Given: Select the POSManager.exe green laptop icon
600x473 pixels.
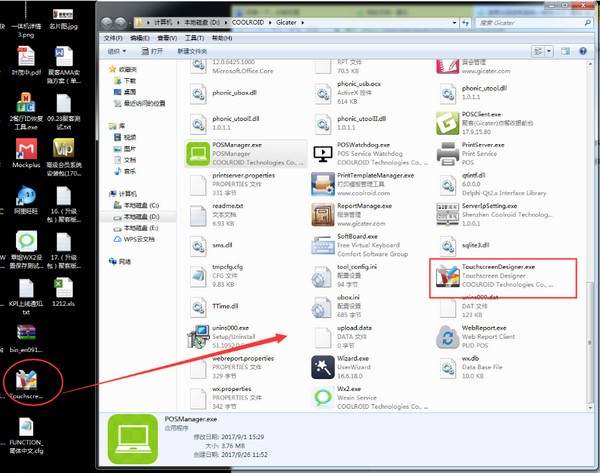Looking at the screenshot, I should (198, 153).
